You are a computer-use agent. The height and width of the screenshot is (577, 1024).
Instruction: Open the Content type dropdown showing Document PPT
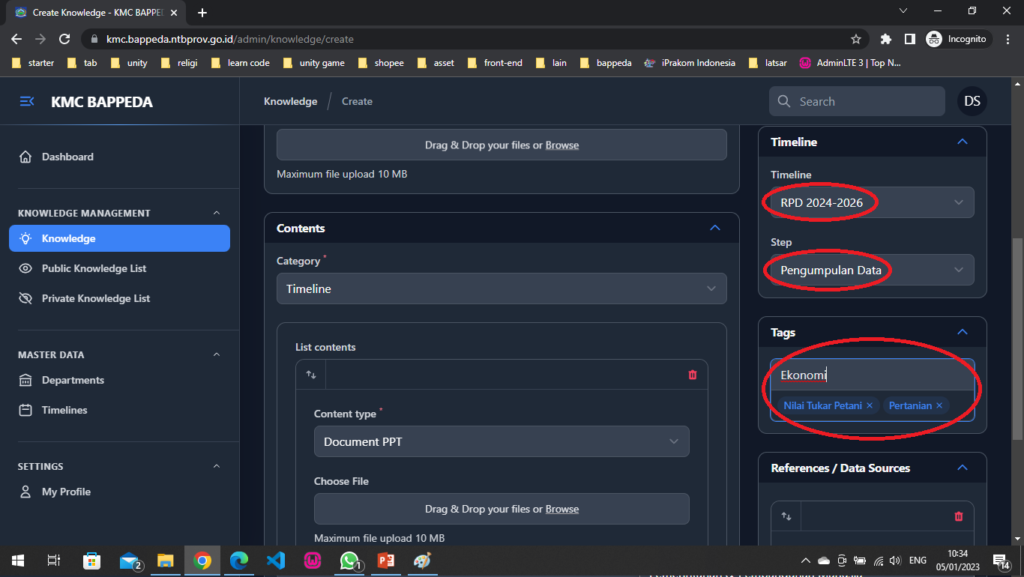click(x=501, y=441)
